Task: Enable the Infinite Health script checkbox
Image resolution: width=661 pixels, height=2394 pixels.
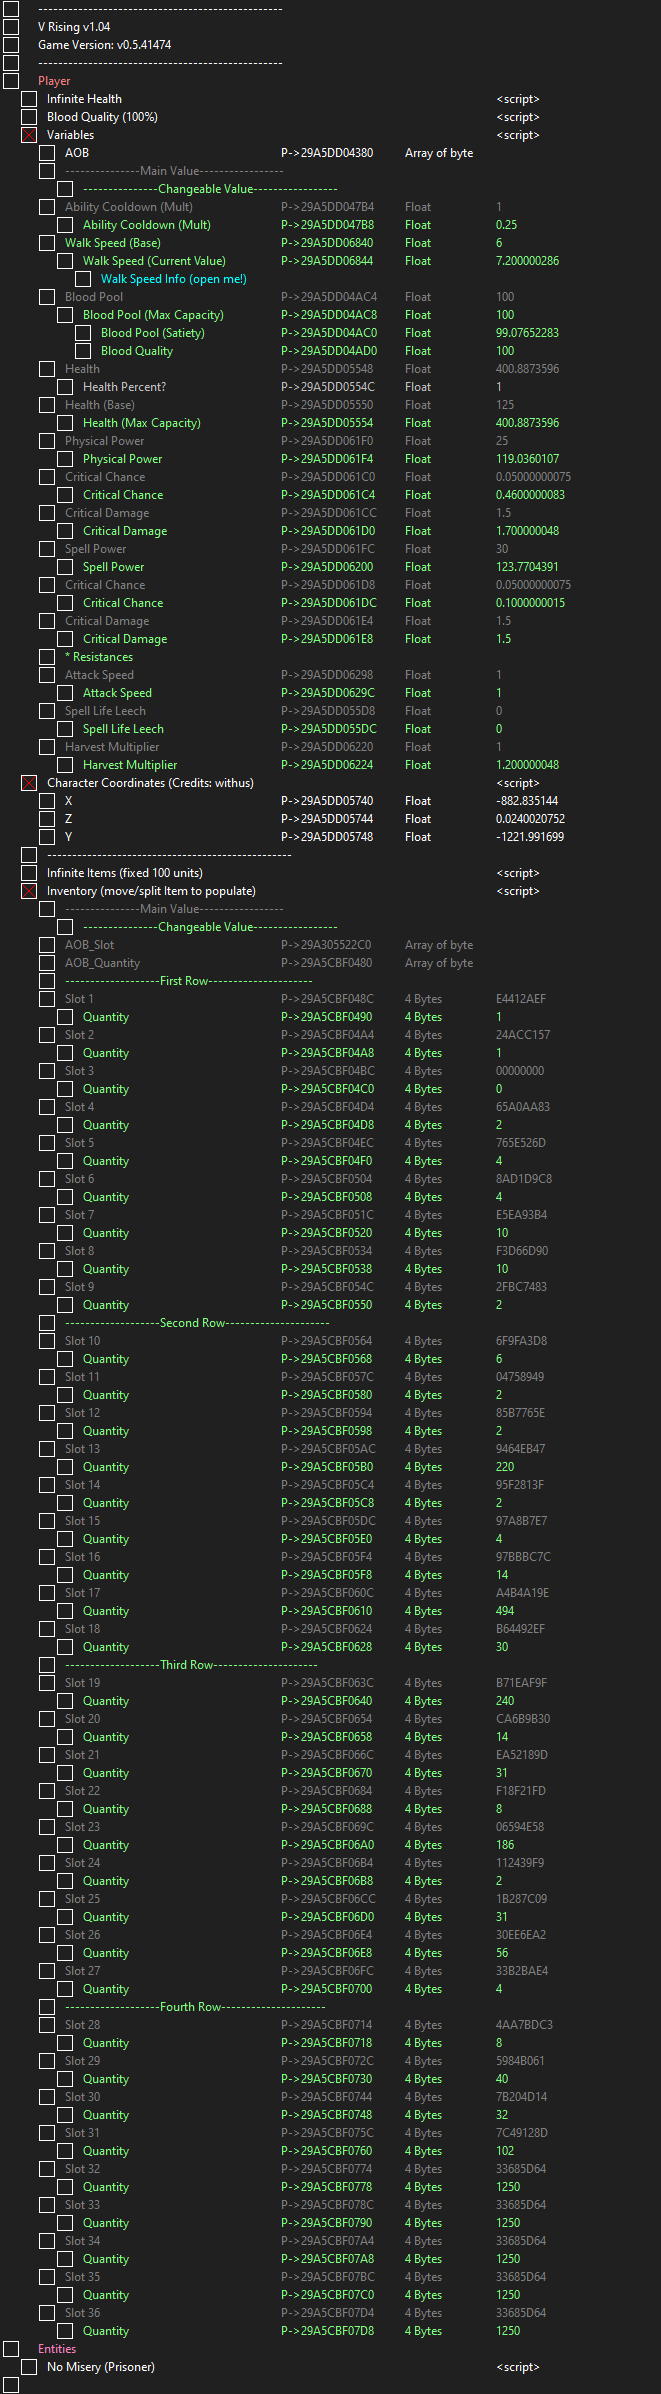Action: (x=29, y=99)
